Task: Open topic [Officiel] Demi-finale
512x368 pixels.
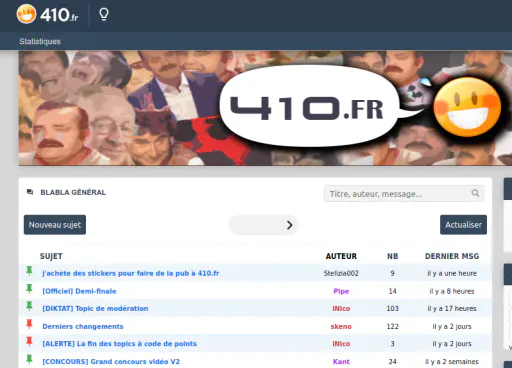Action: pos(79,291)
